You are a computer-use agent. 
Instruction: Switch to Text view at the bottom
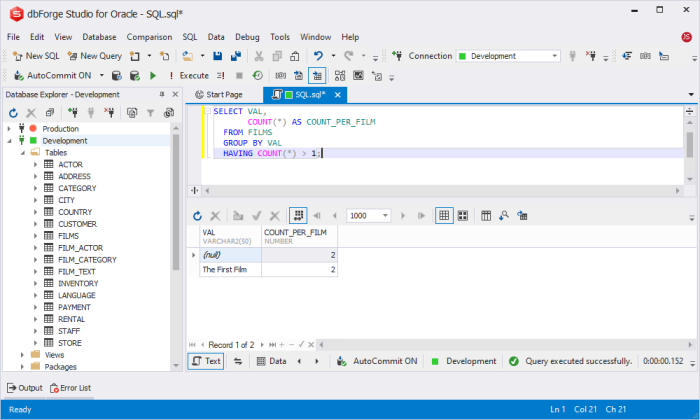207,361
